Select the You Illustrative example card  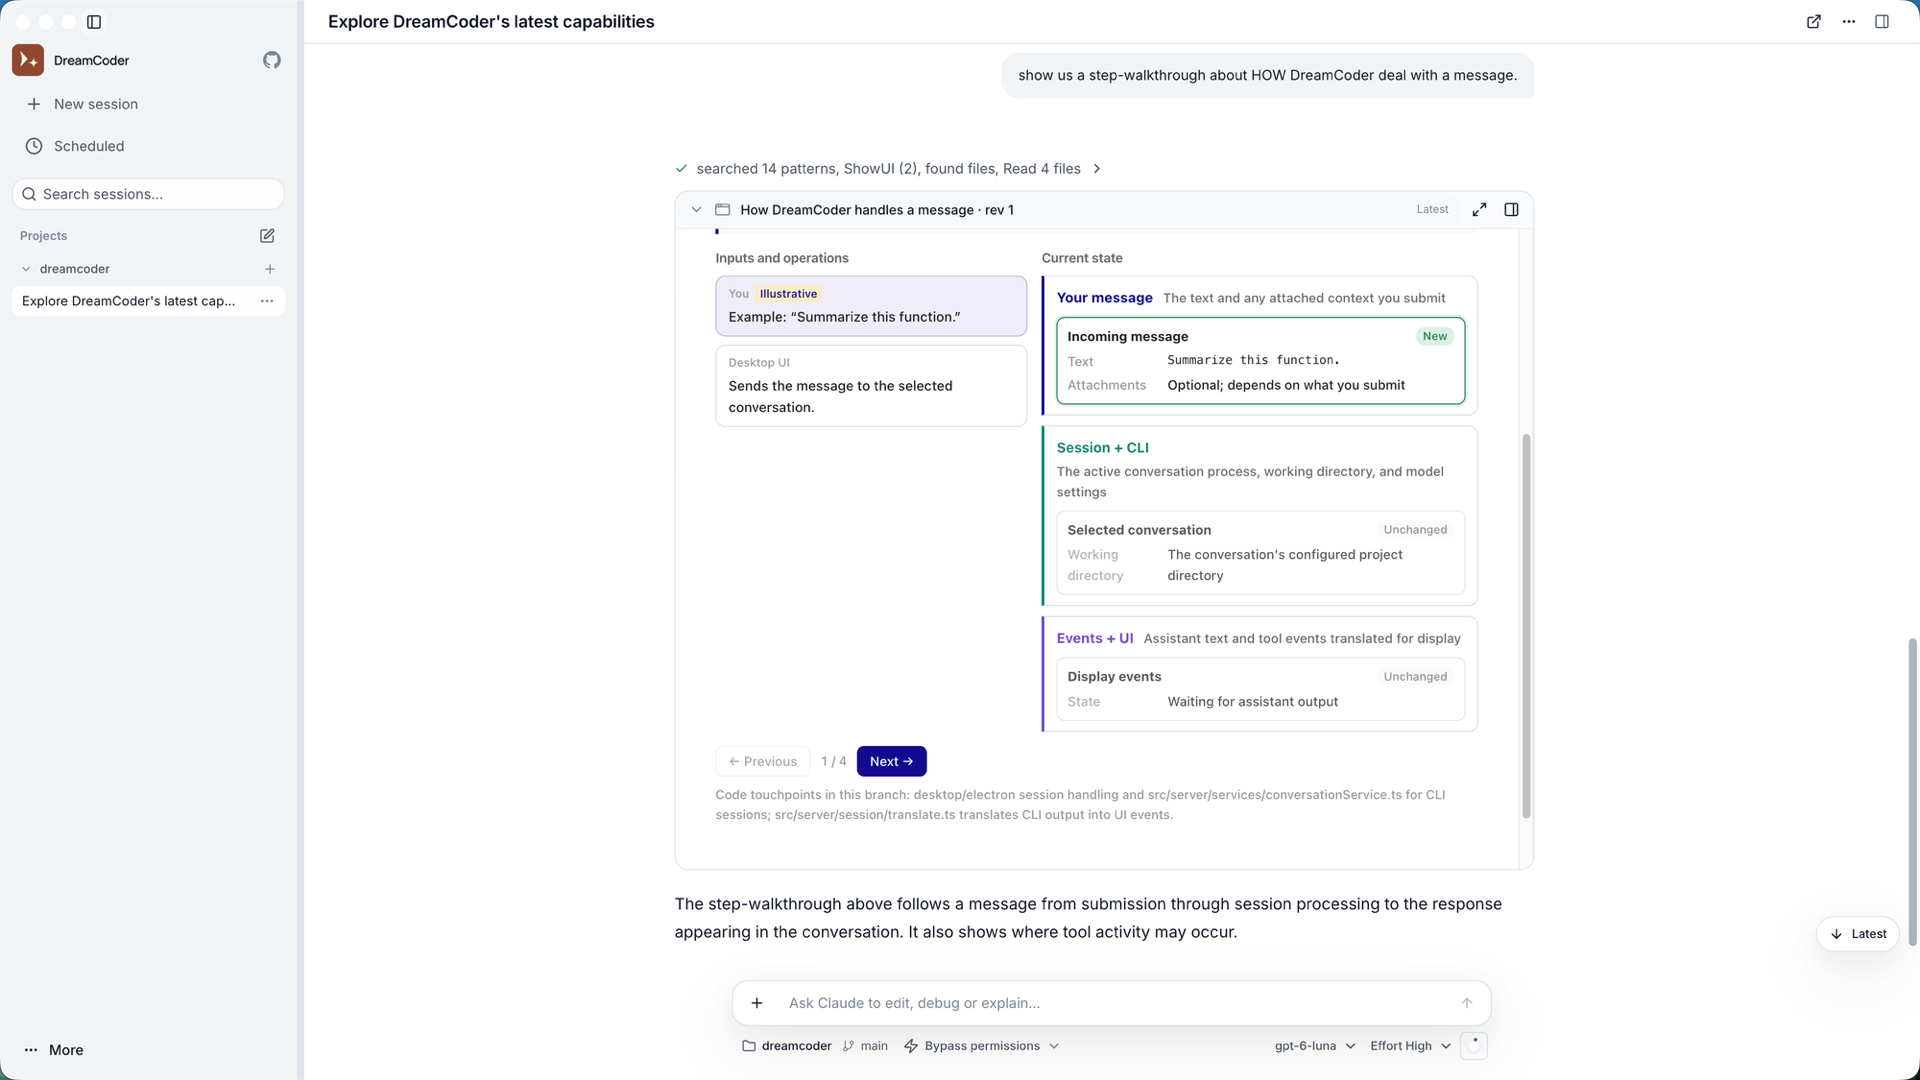(x=871, y=306)
